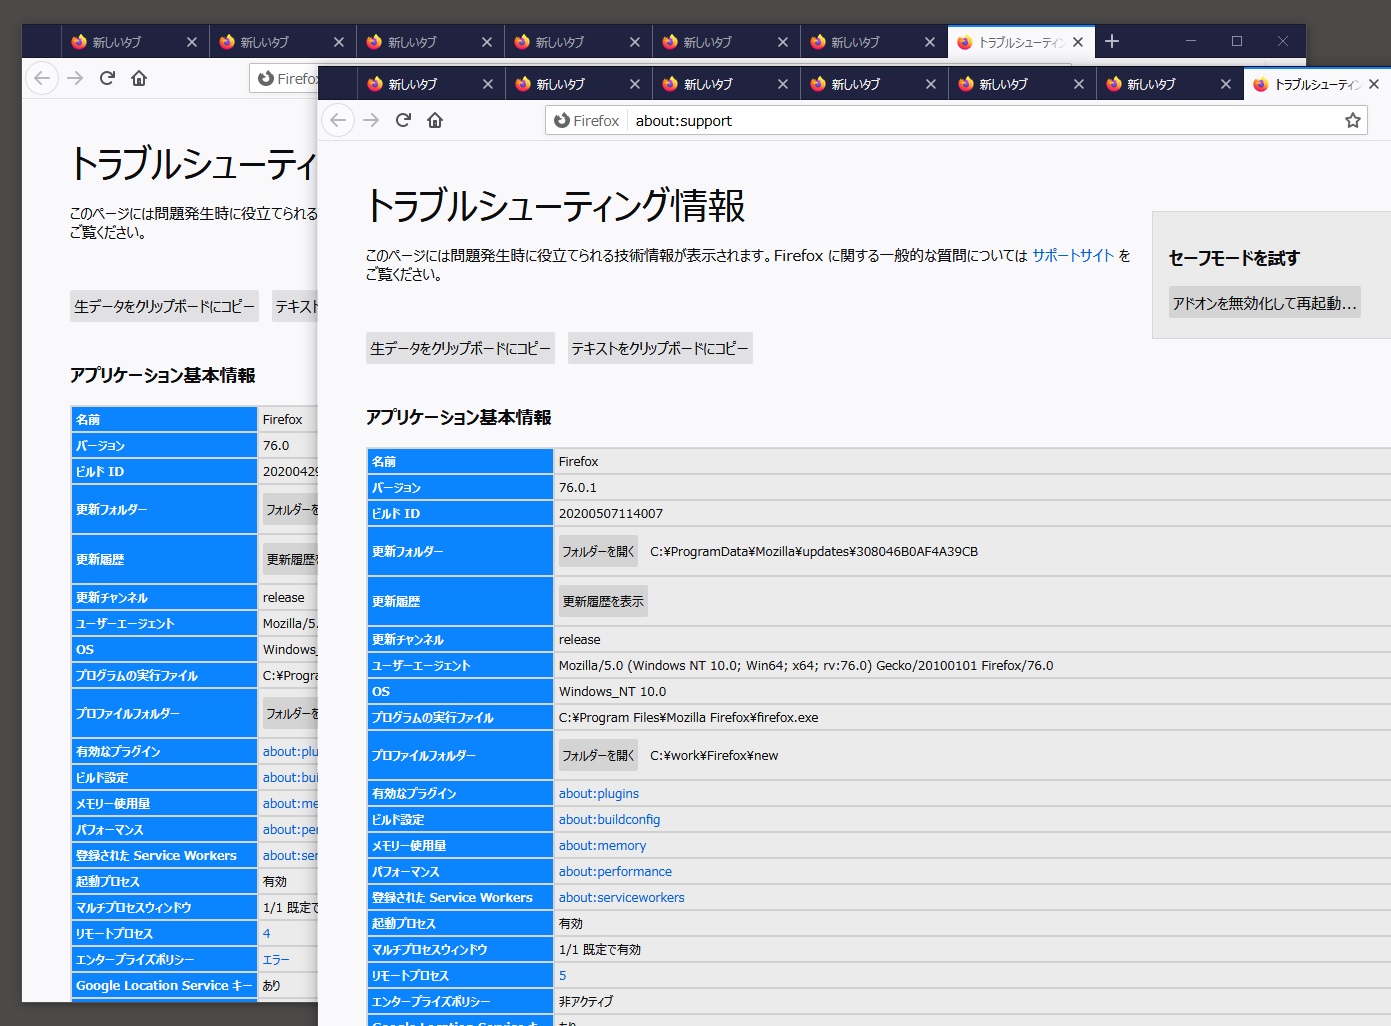Click テキストをクリップボードにコピー button
This screenshot has width=1391, height=1026.
pyautogui.click(x=660, y=348)
